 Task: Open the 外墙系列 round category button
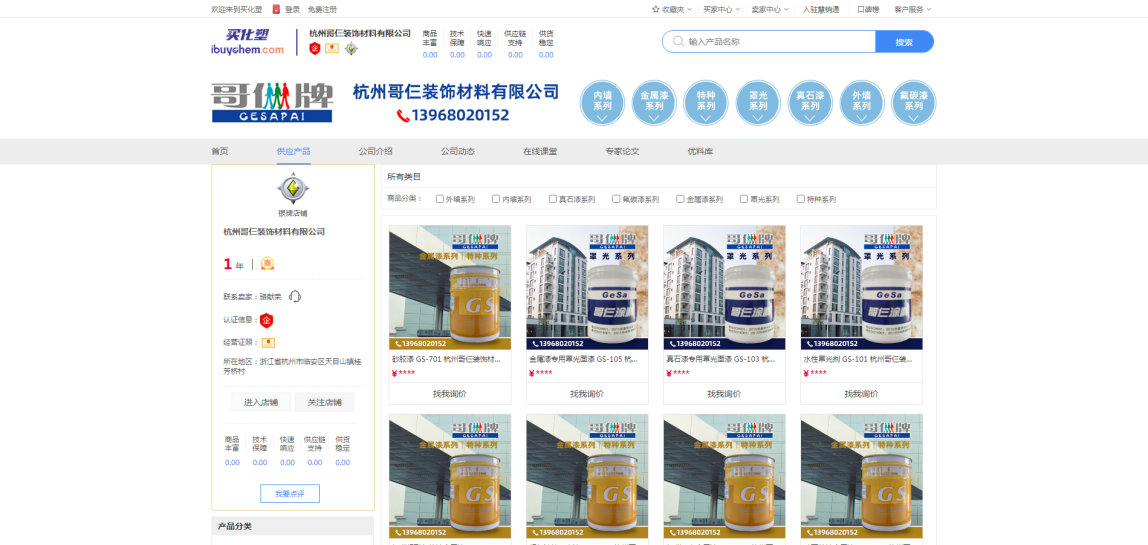click(x=862, y=103)
